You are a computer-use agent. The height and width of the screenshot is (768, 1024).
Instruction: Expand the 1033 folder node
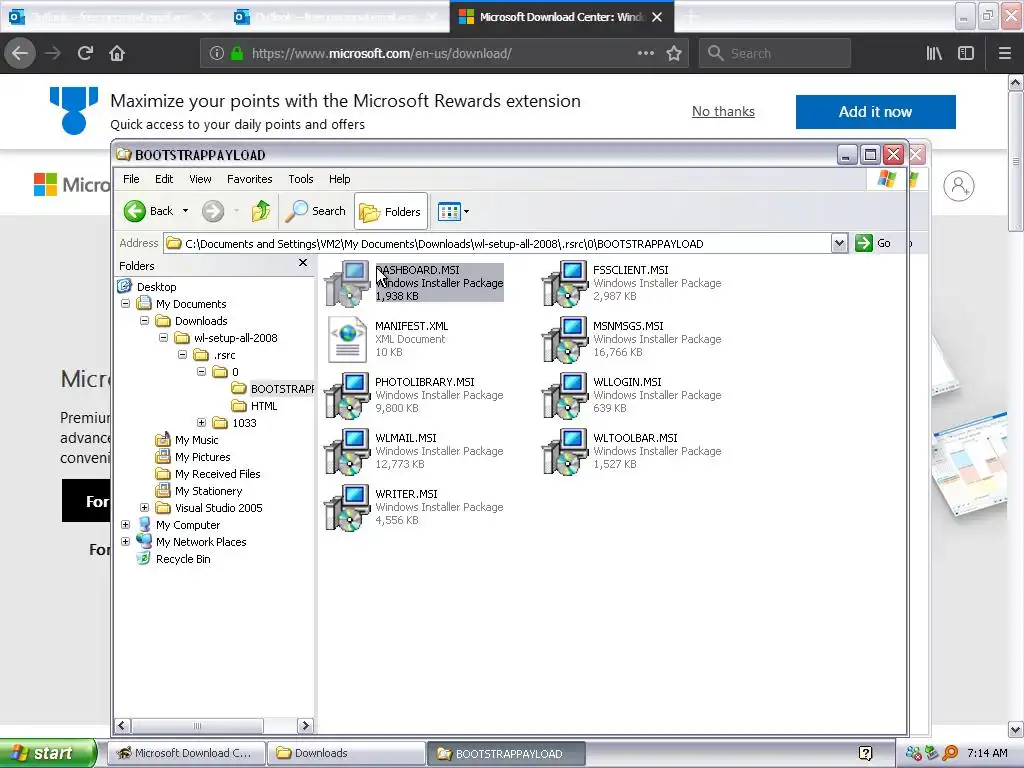click(201, 423)
